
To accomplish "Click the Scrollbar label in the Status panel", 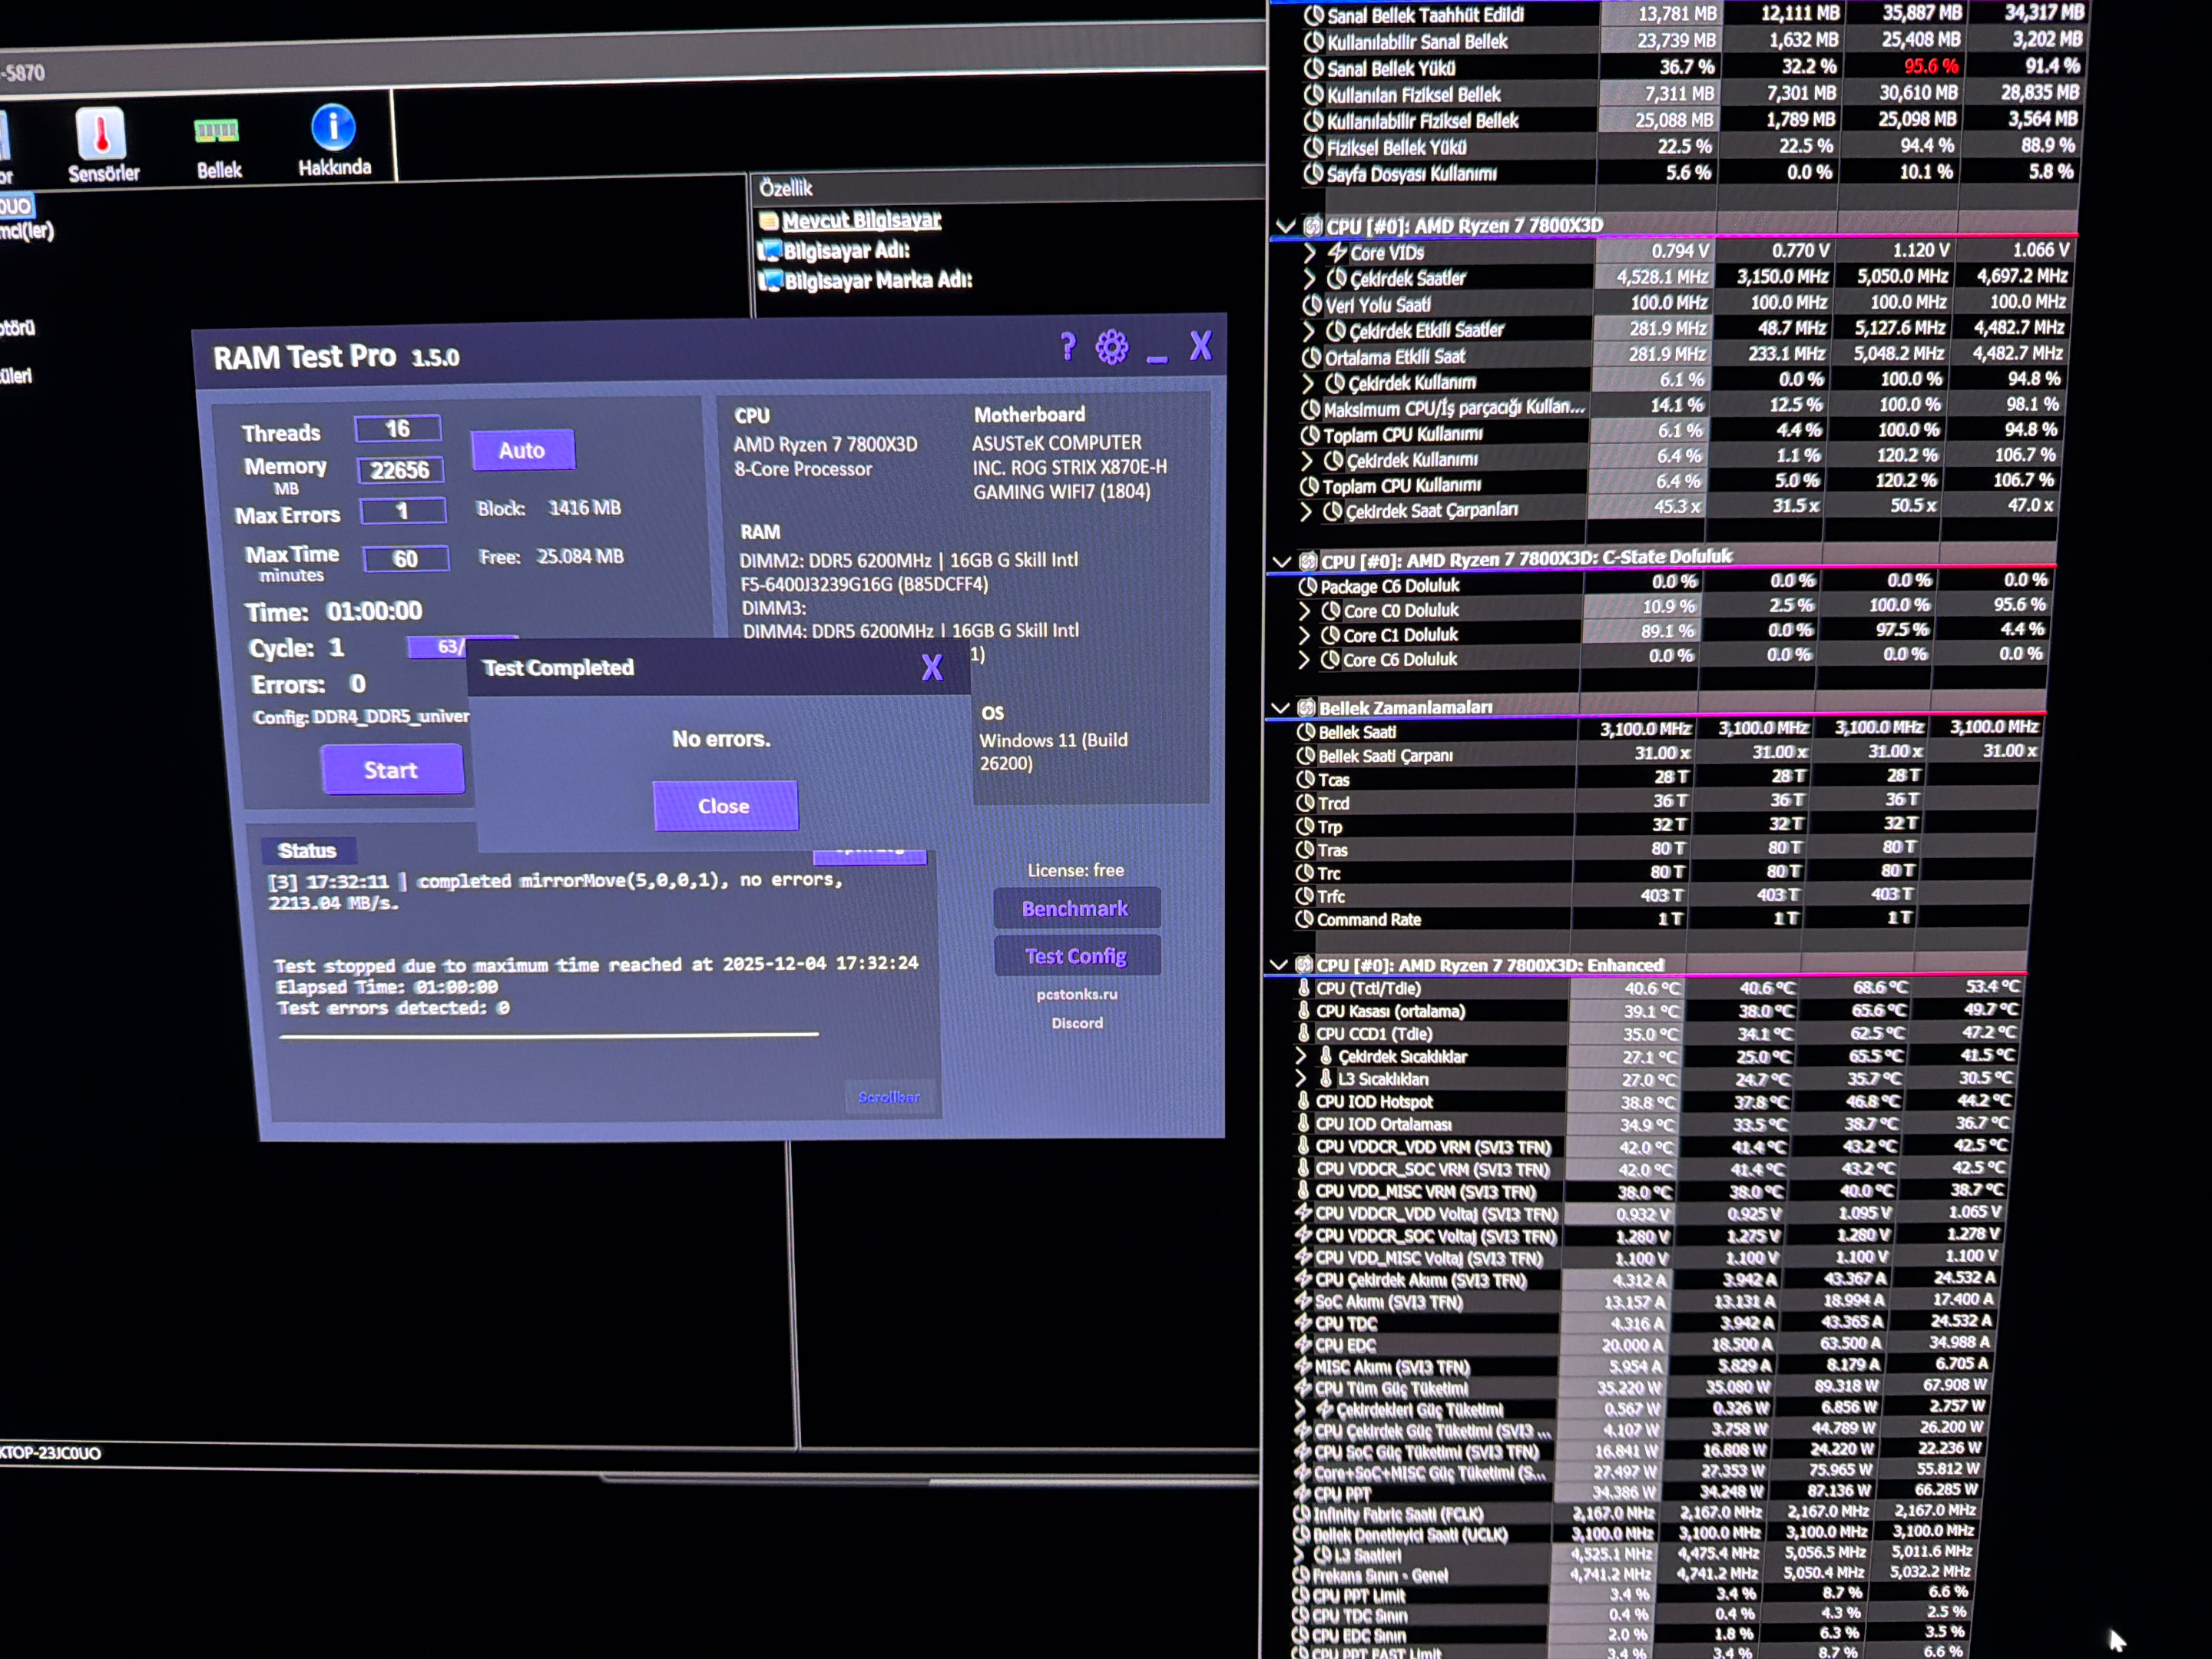I will pos(889,1097).
